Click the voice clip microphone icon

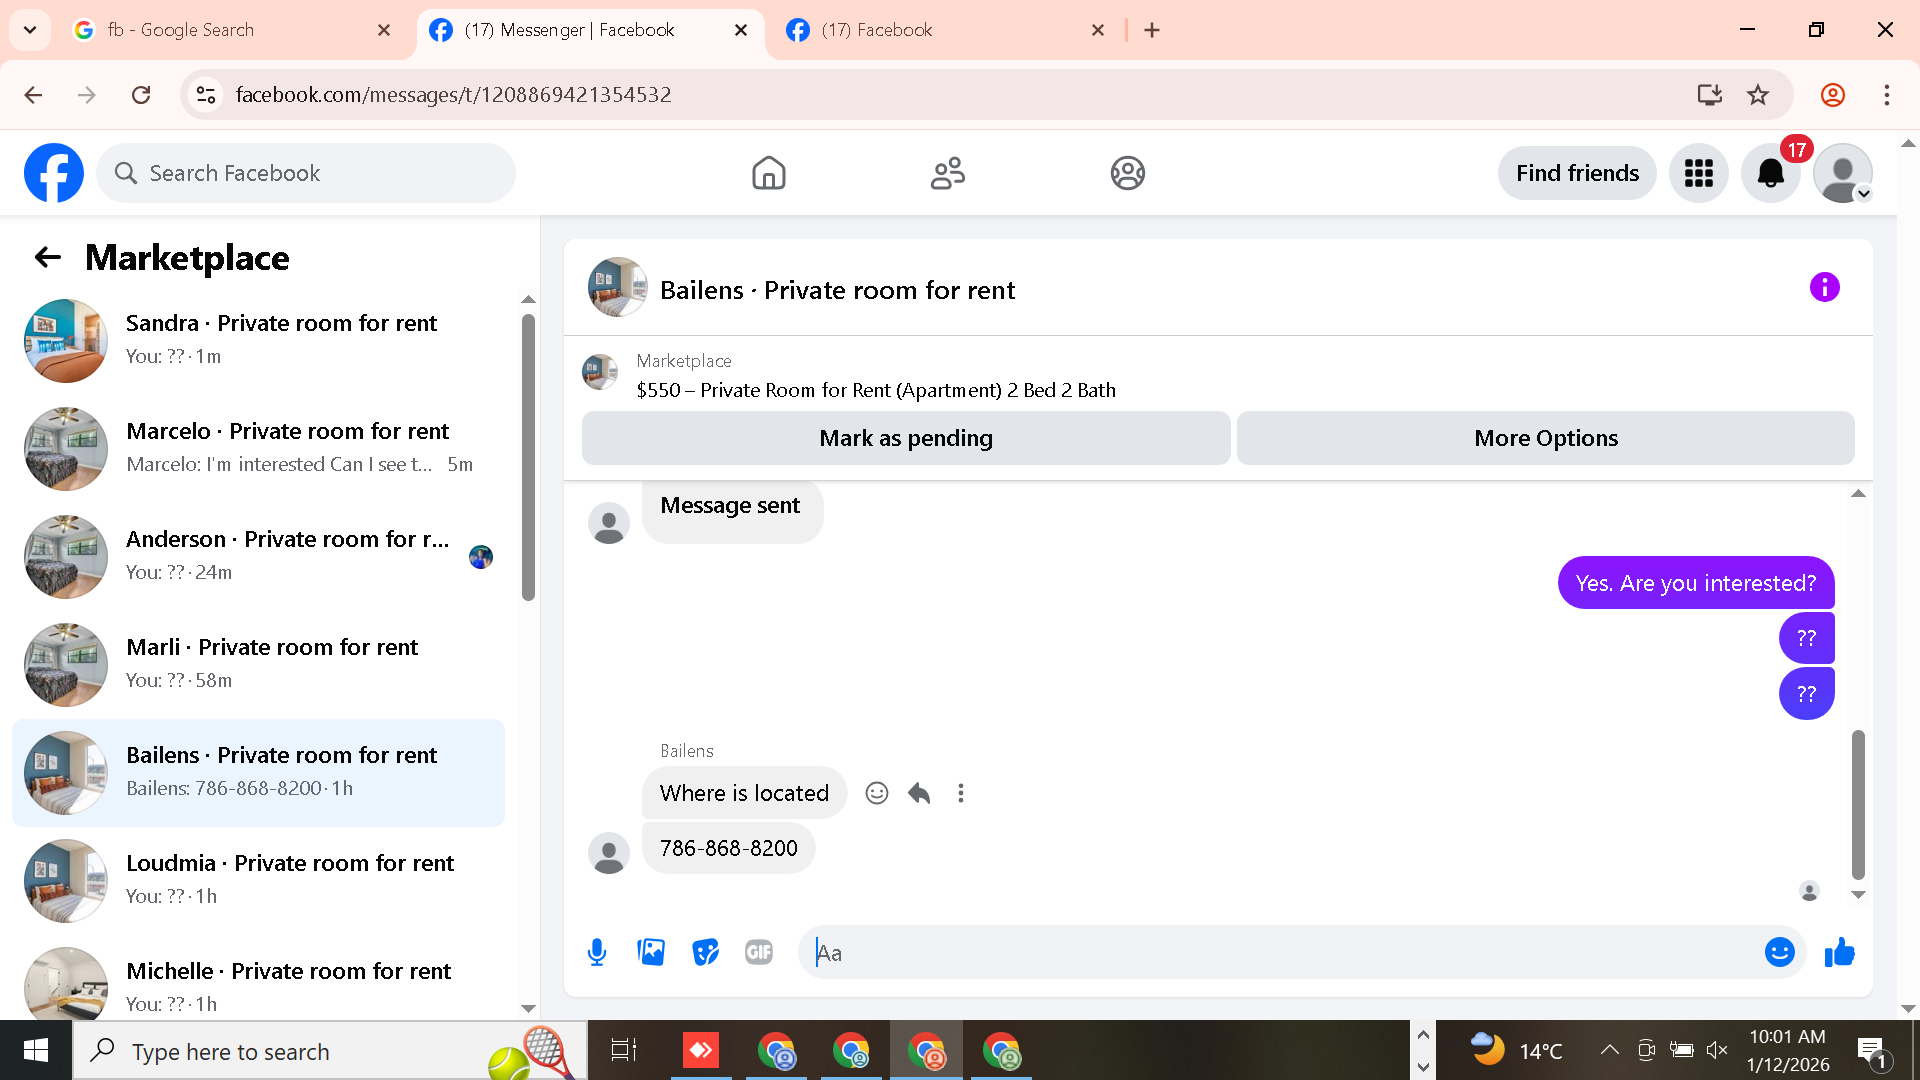(x=597, y=952)
